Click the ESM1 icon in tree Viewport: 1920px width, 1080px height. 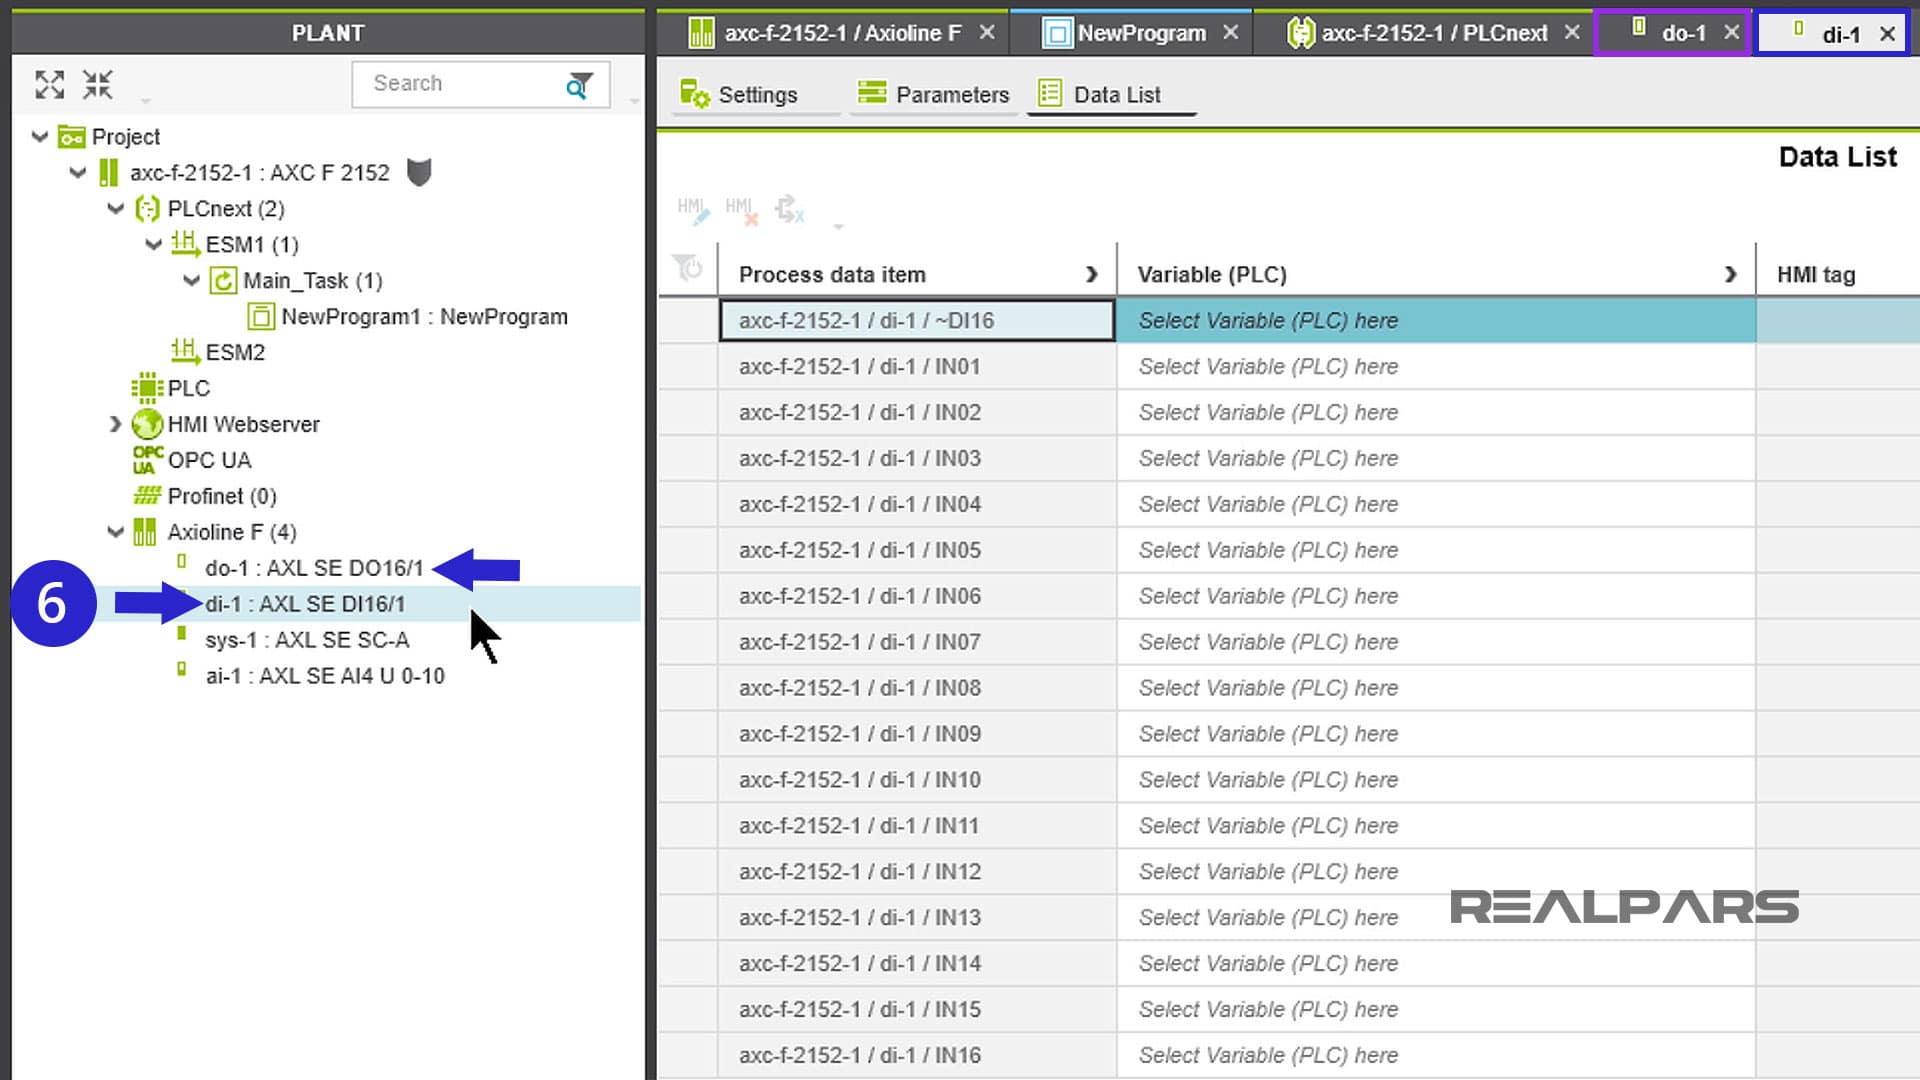point(184,243)
